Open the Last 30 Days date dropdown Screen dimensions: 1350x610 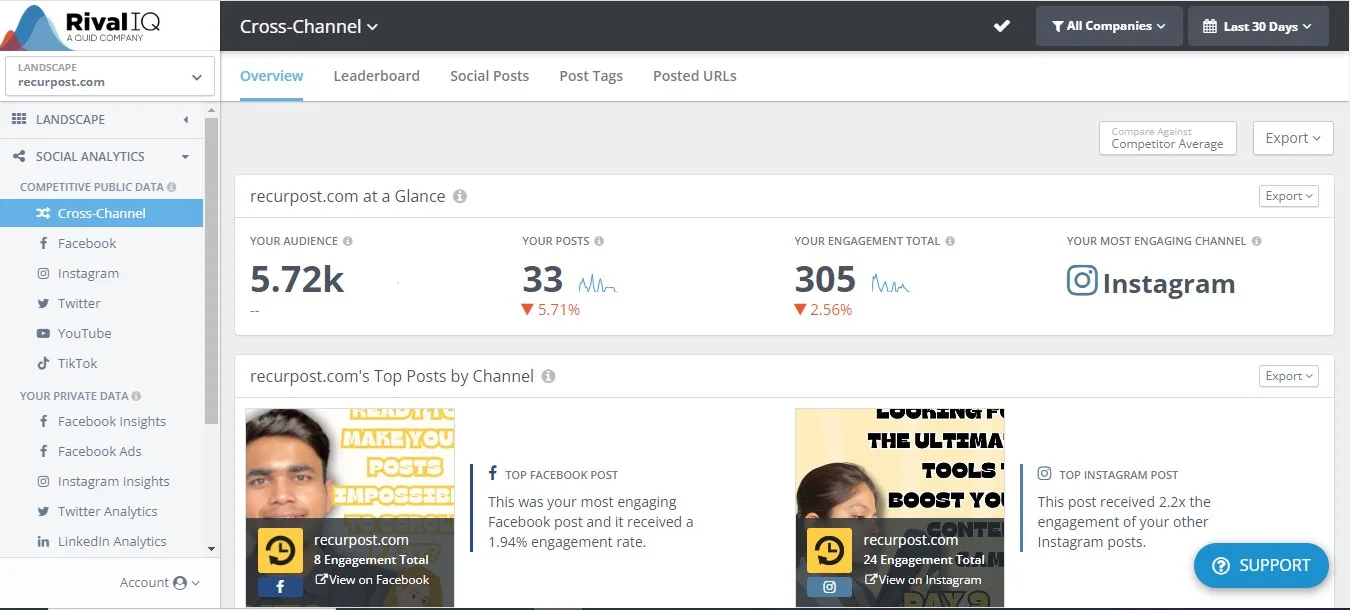(x=1258, y=26)
